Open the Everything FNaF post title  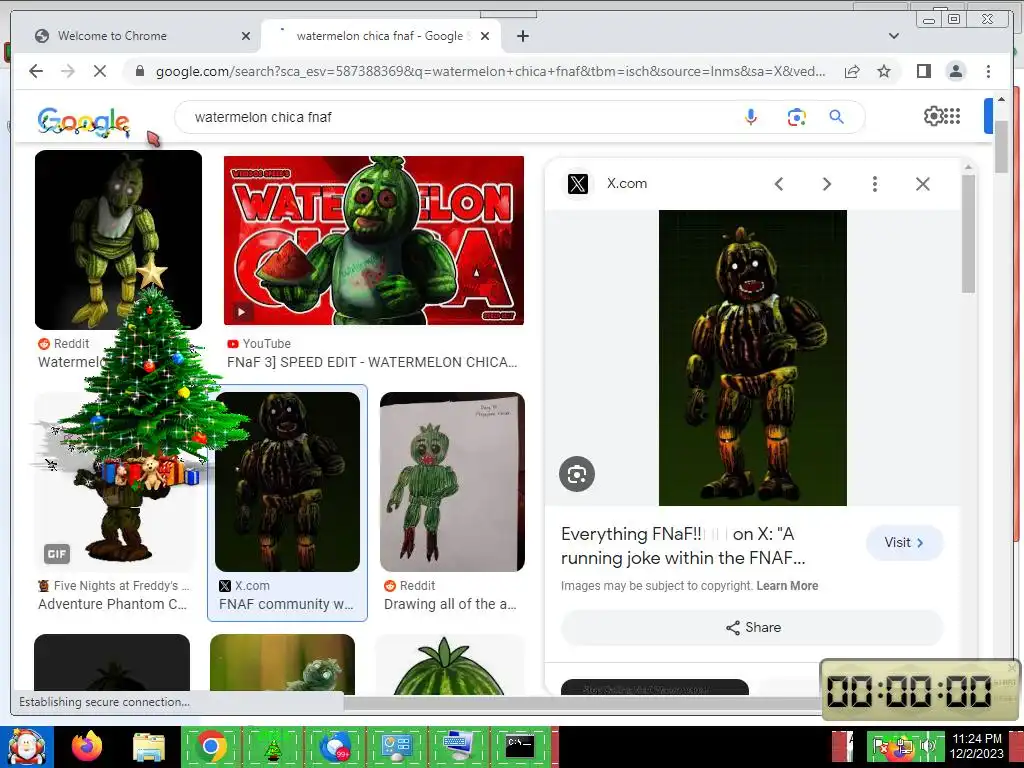[683, 546]
